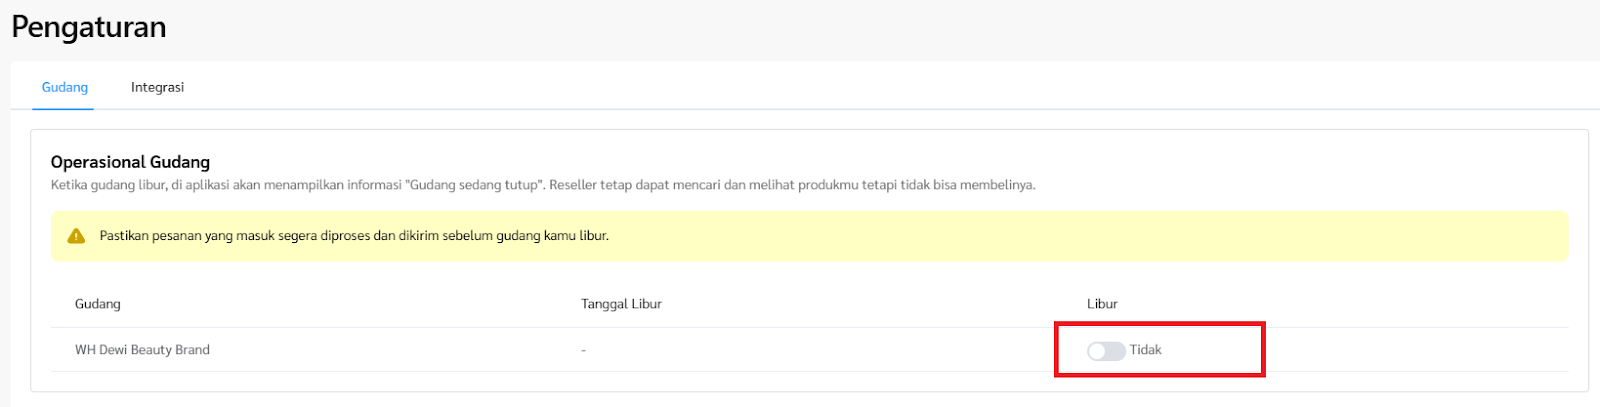Viewport: 1600px width, 407px height.
Task: Switch to the Integrasi tab
Action: (157, 87)
